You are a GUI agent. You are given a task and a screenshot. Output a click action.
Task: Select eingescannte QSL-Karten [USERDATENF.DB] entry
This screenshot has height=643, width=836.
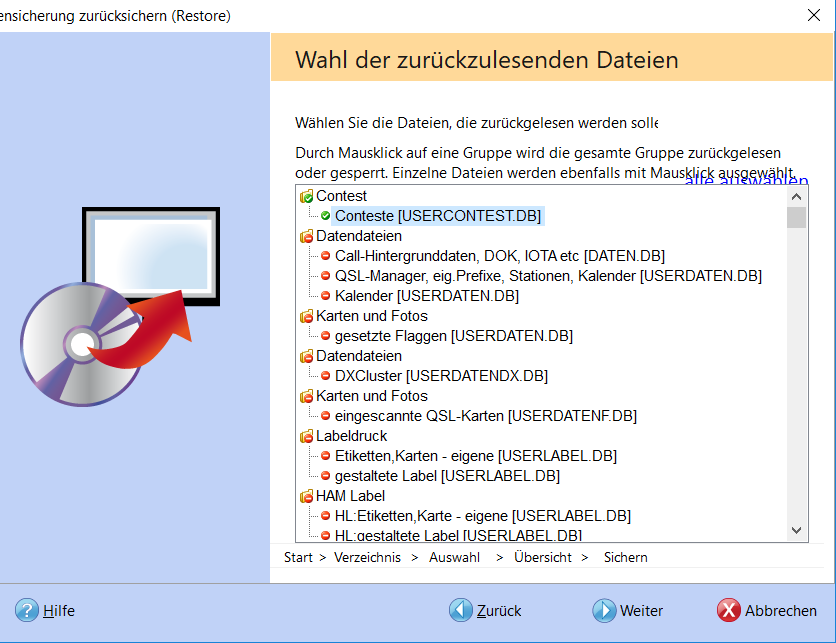tap(486, 416)
